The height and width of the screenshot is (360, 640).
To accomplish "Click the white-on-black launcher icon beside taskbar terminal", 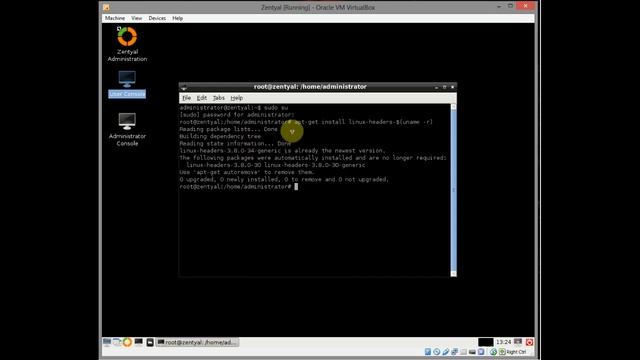I will coord(150,342).
